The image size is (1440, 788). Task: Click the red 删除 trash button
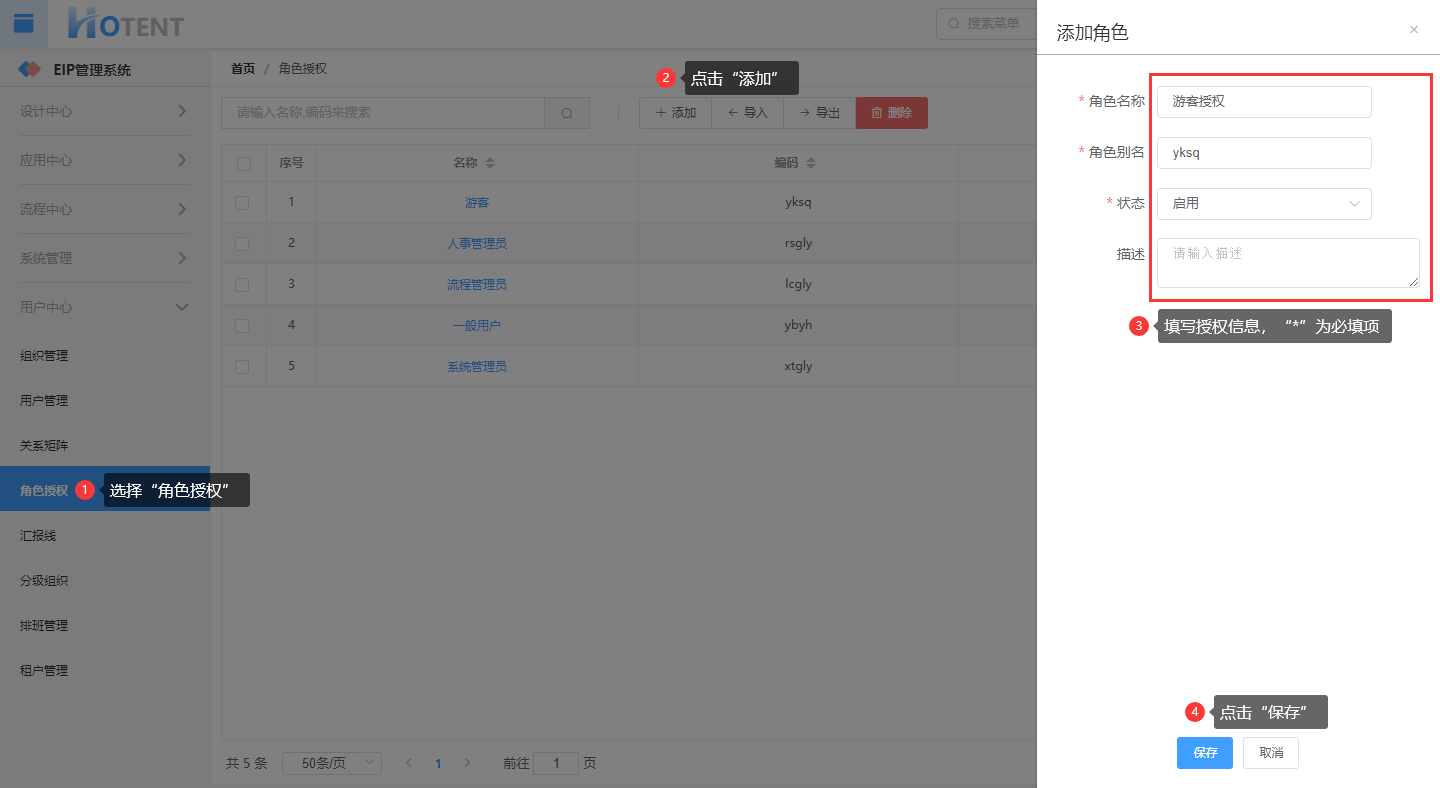[891, 113]
